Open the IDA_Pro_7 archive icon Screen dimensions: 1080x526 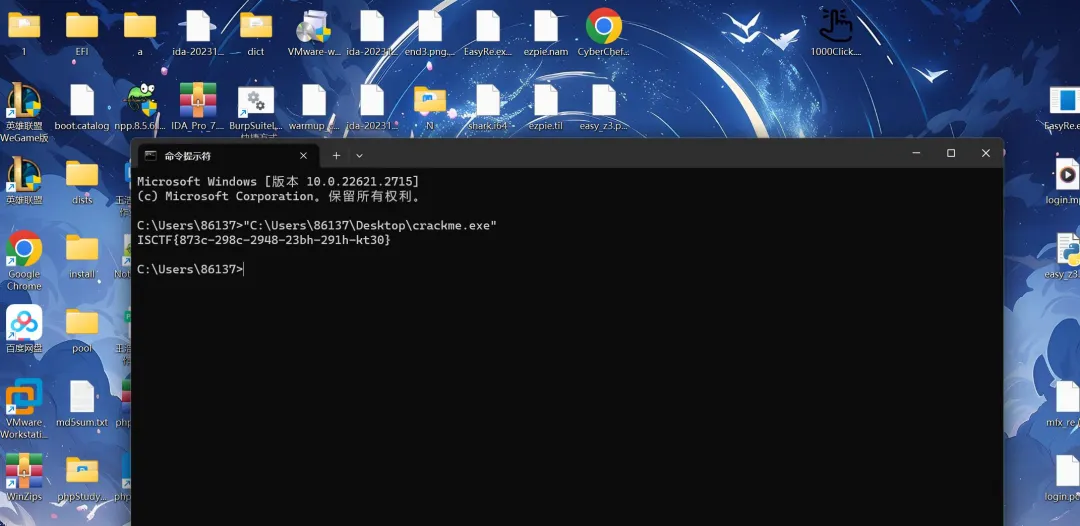198,101
